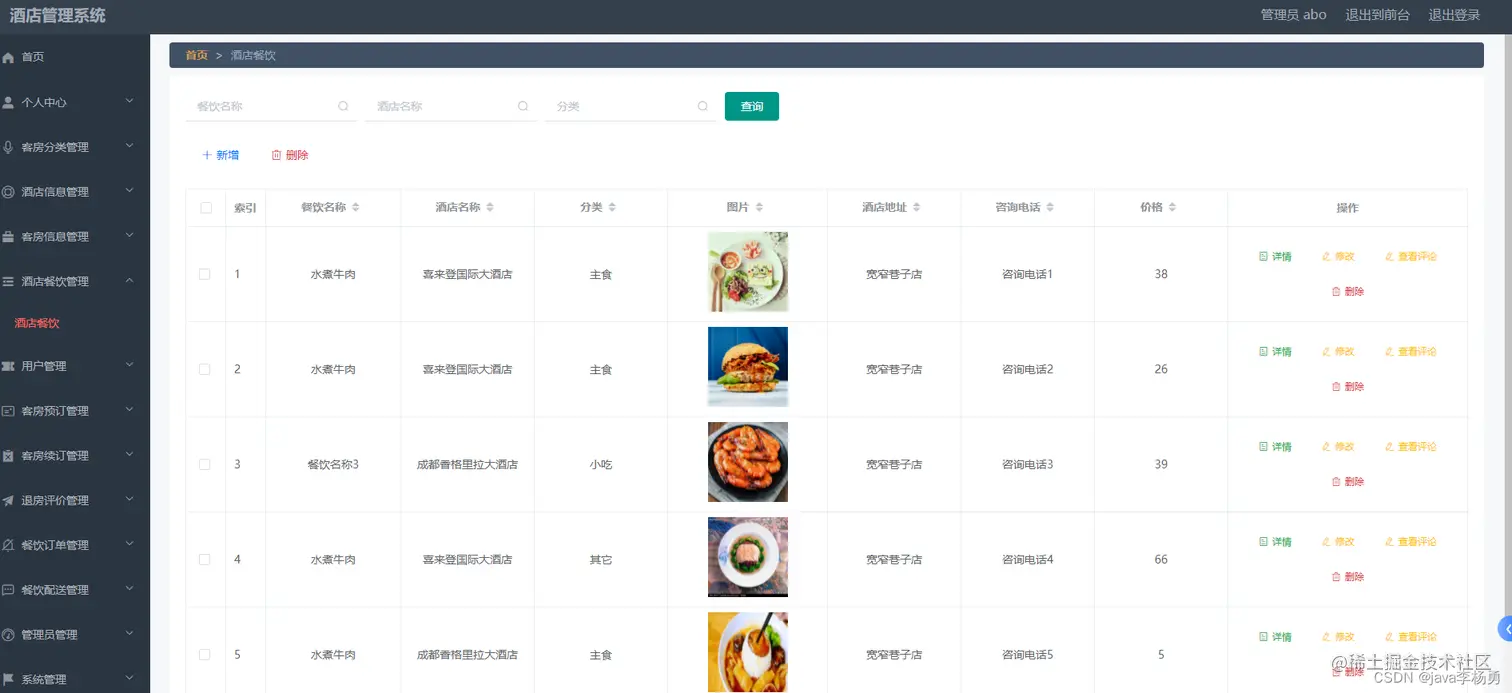Click 修改 for row 2
This screenshot has height=693, width=1512.
[1338, 352]
